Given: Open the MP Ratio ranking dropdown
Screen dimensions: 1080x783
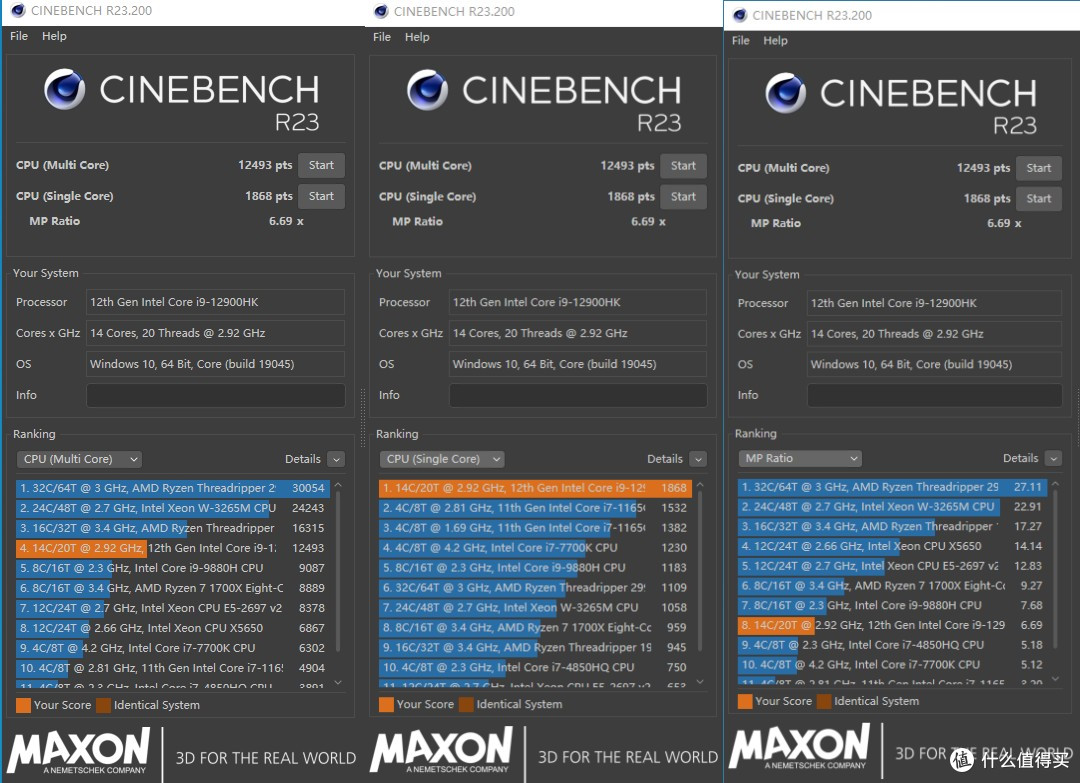Looking at the screenshot, I should click(x=800, y=458).
